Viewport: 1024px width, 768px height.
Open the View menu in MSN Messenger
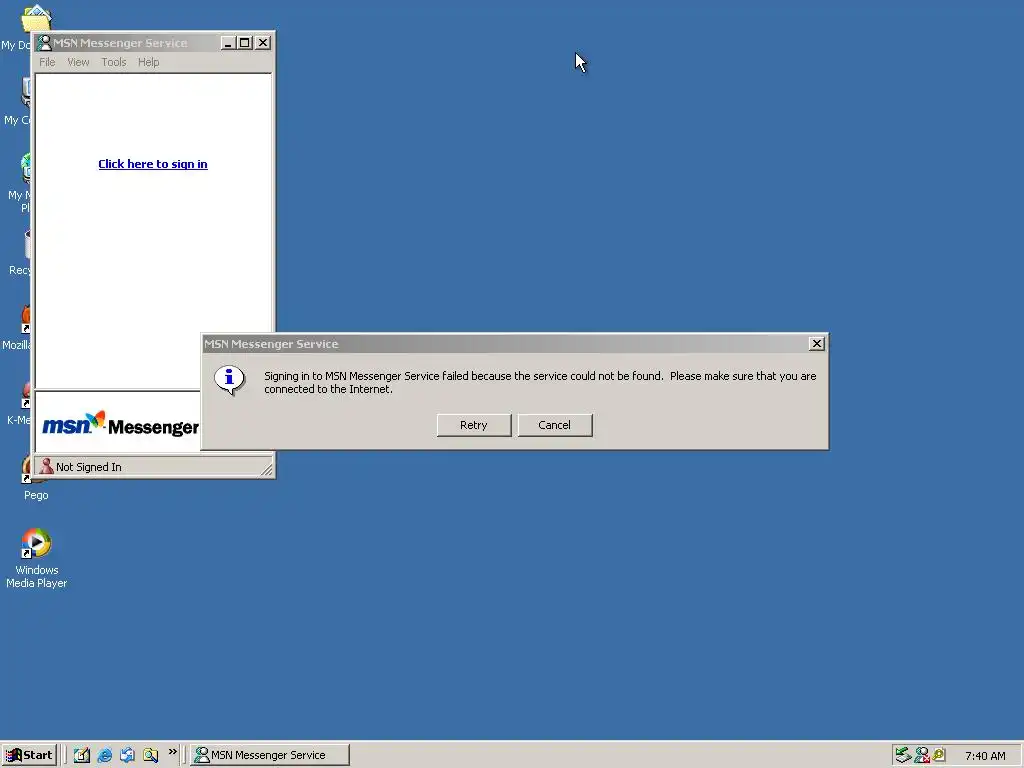pyautogui.click(x=78, y=62)
